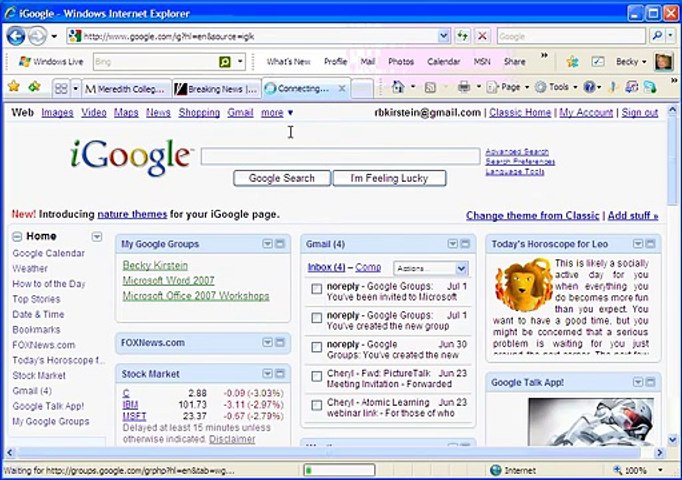Click the Internet zone globe in status bar
Screen dimensions: 682x480
tap(495, 470)
